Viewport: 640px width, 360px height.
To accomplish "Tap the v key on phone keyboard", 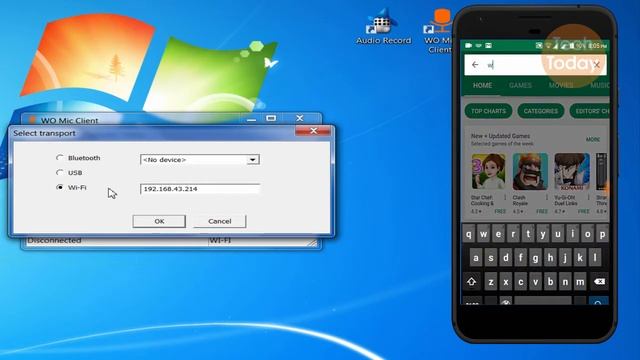I will pyautogui.click(x=536, y=282).
